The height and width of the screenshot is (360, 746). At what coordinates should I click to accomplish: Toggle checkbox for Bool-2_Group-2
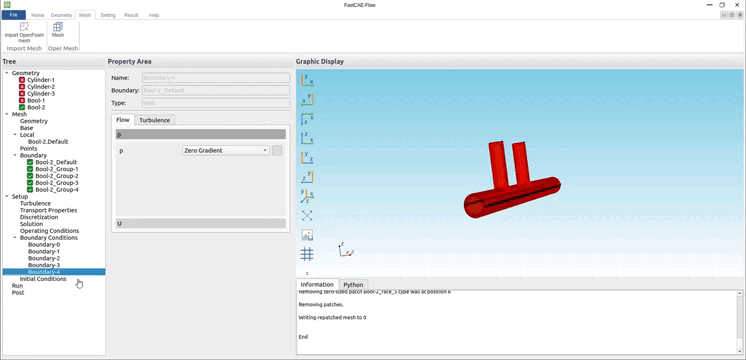tap(30, 176)
